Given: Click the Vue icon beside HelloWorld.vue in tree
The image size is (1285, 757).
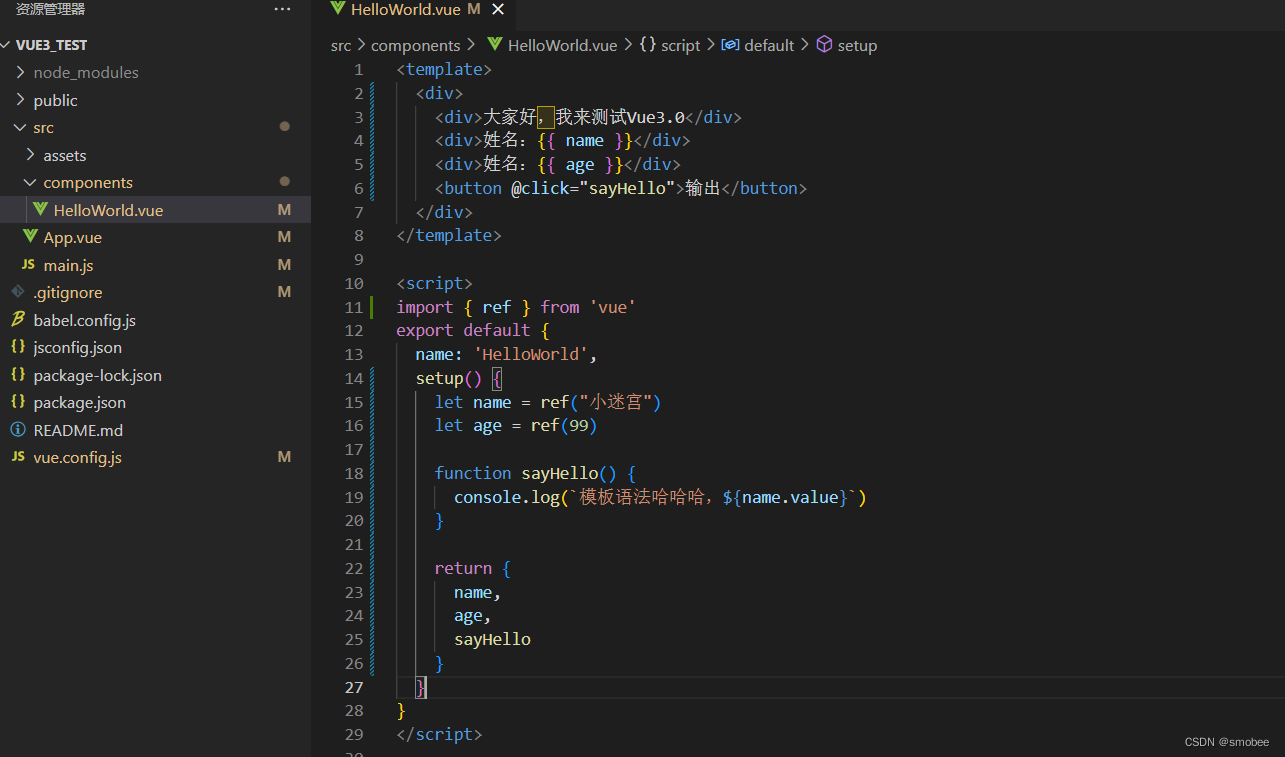Looking at the screenshot, I should pyautogui.click(x=40, y=210).
